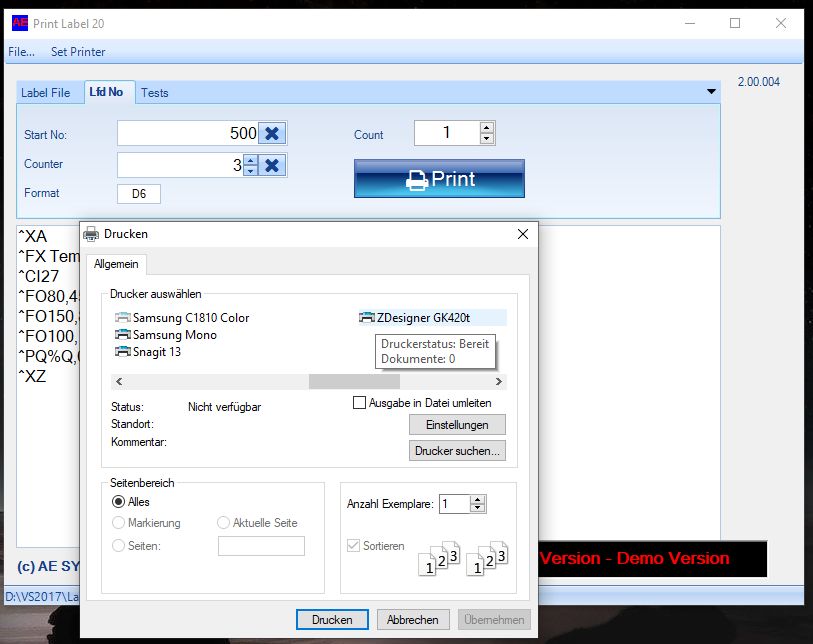813x644 pixels.
Task: Click into the Counter input field
Action: tap(180, 165)
